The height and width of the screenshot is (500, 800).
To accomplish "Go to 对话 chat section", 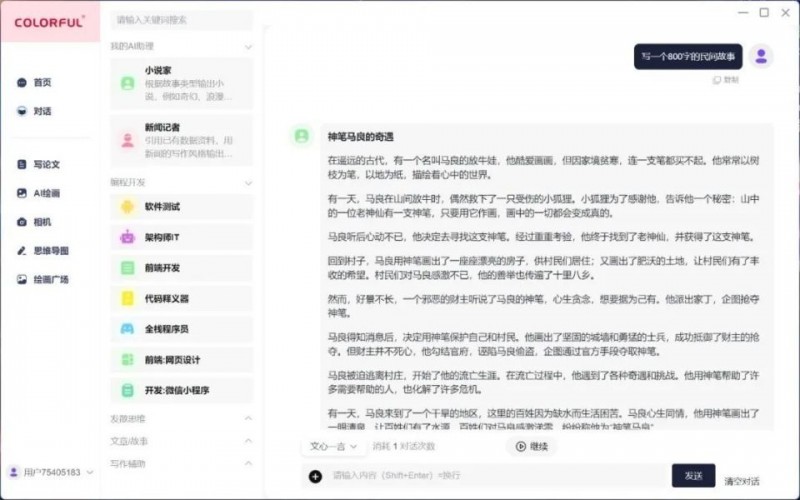I will [x=40, y=111].
